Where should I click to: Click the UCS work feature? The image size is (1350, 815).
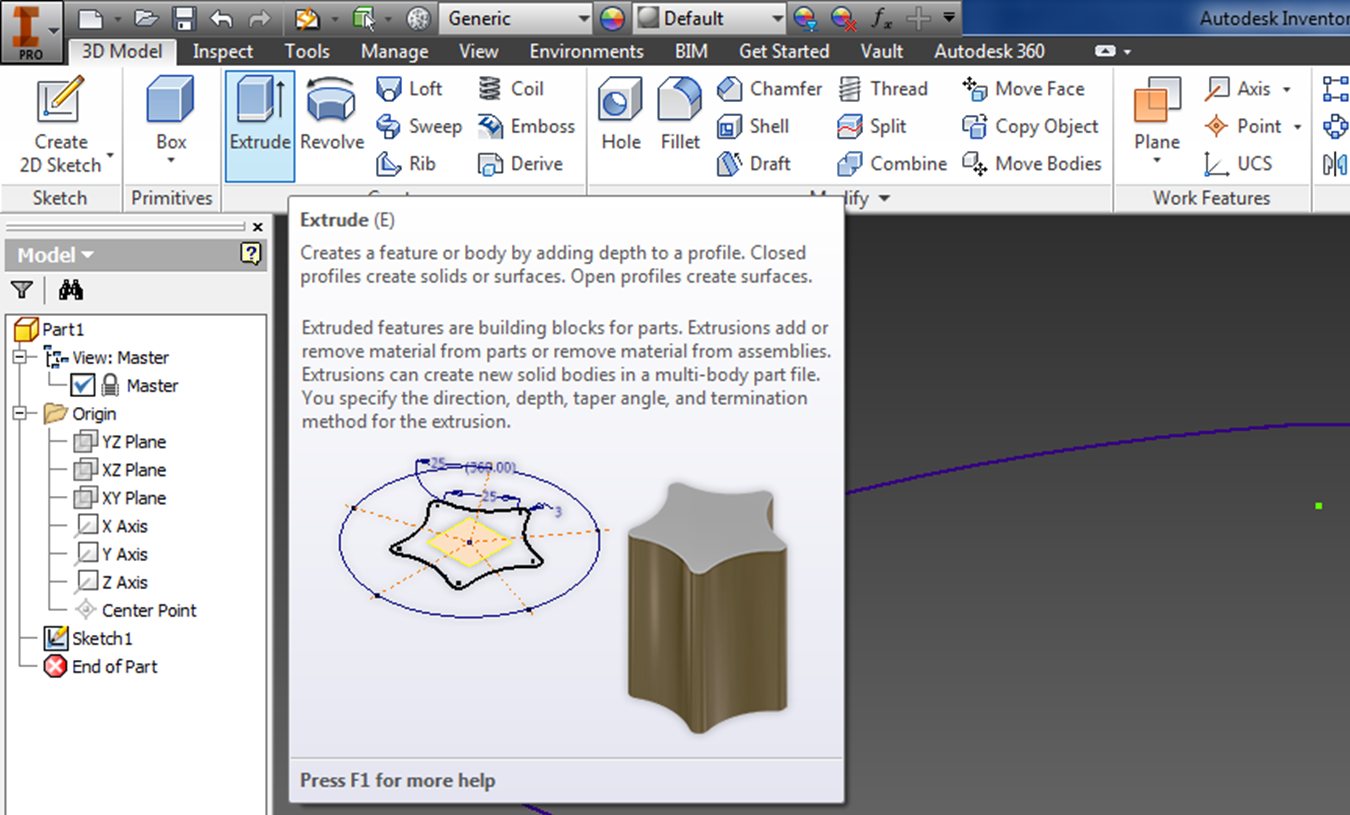coord(1238,164)
